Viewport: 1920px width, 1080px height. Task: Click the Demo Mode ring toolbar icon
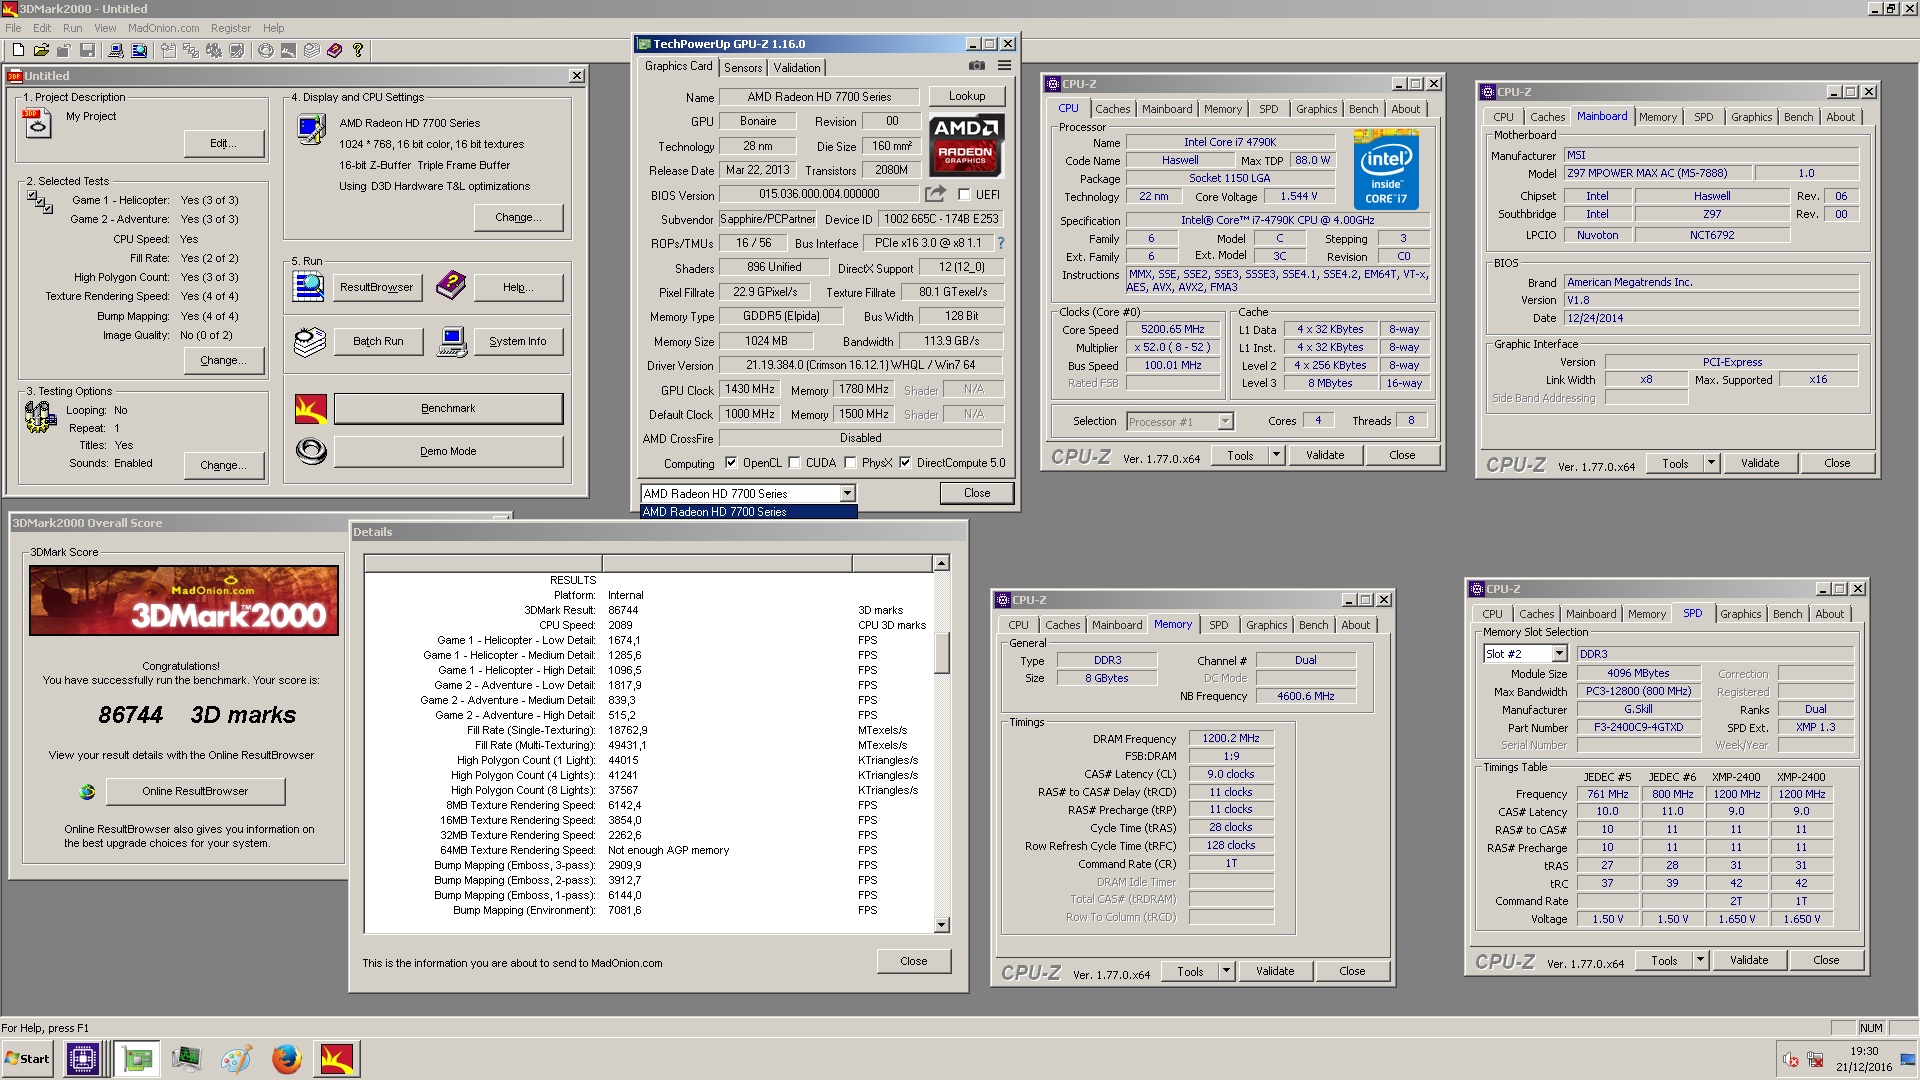[265, 50]
